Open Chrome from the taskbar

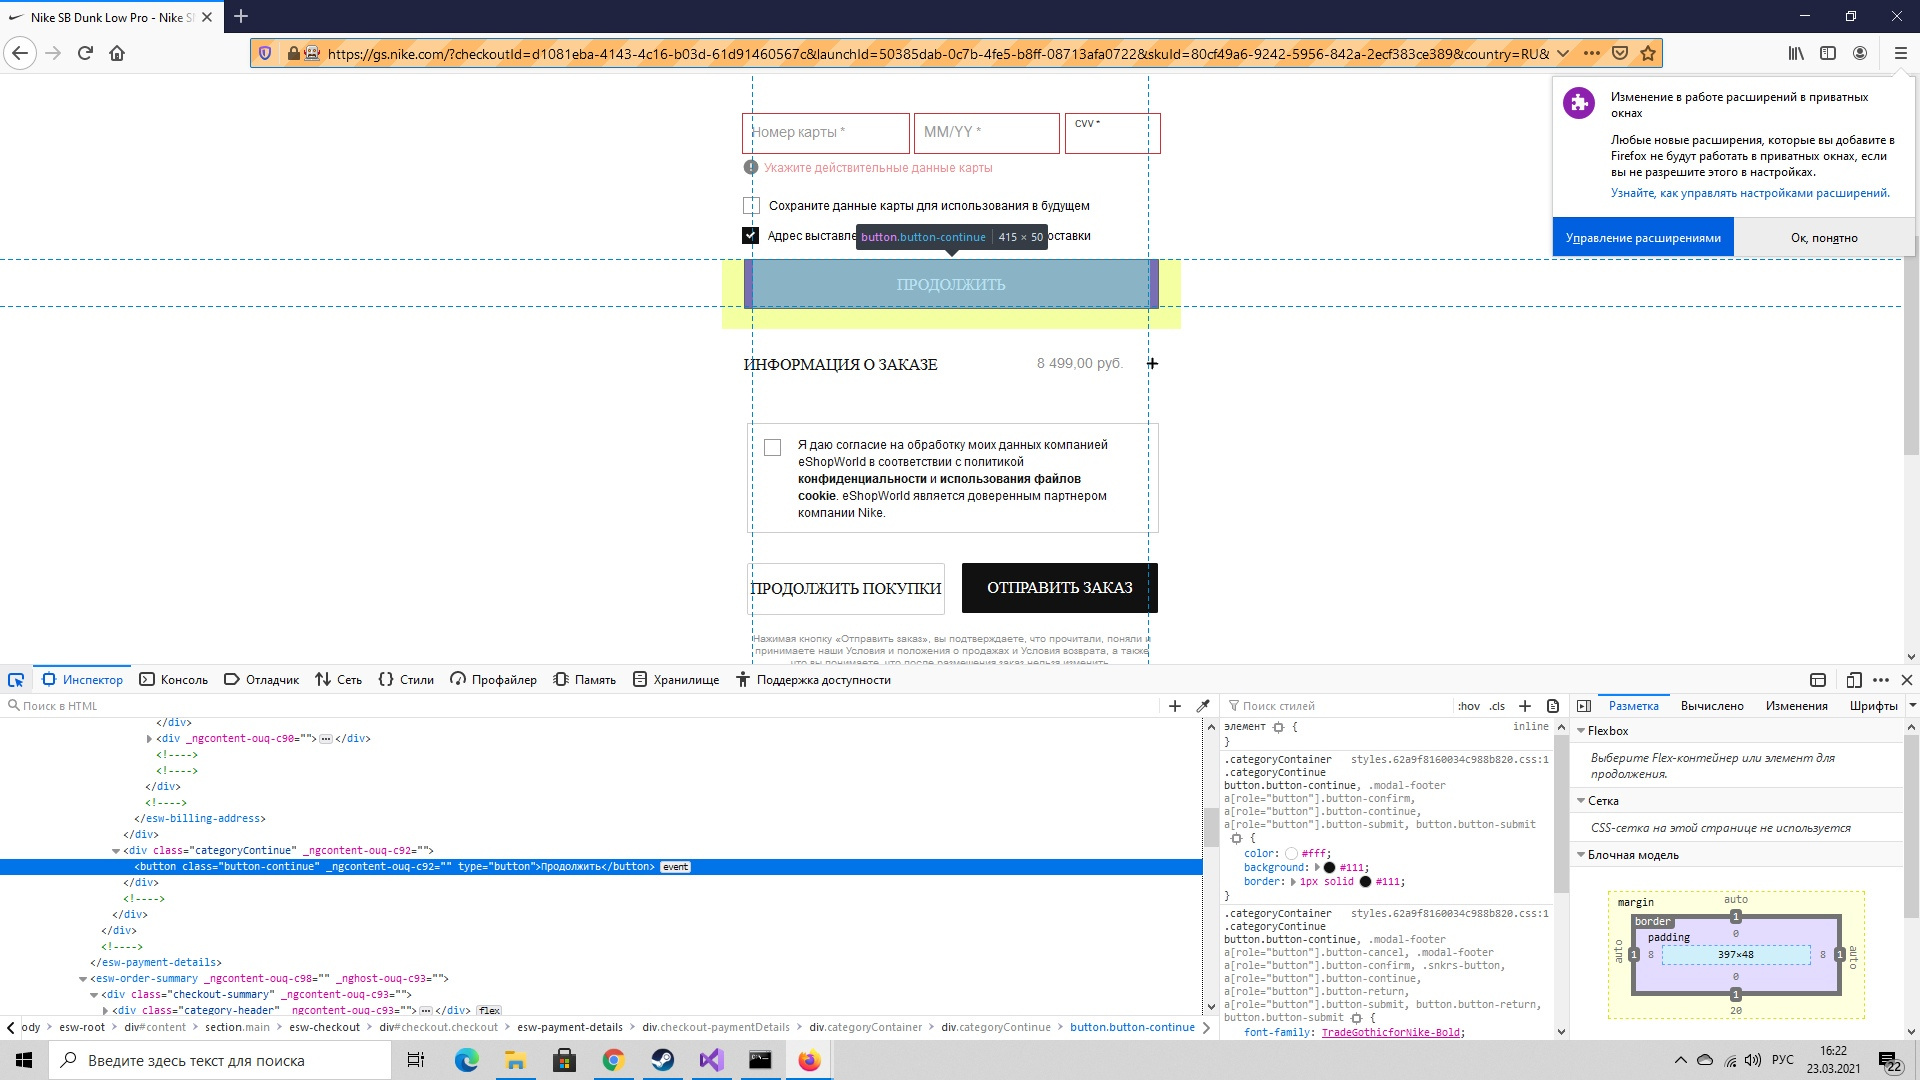click(x=613, y=1060)
